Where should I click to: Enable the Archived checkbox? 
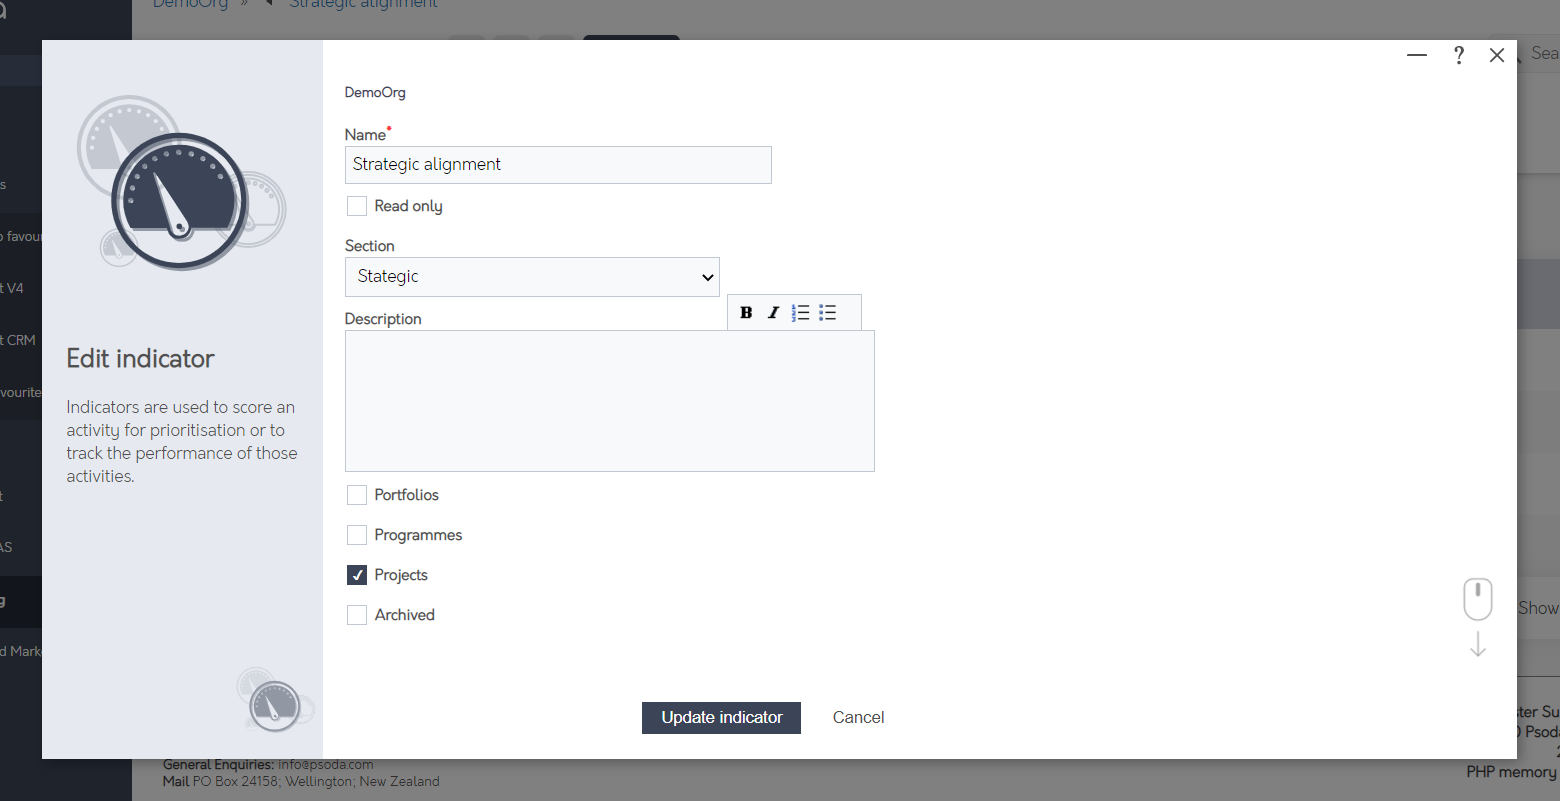[x=357, y=614]
